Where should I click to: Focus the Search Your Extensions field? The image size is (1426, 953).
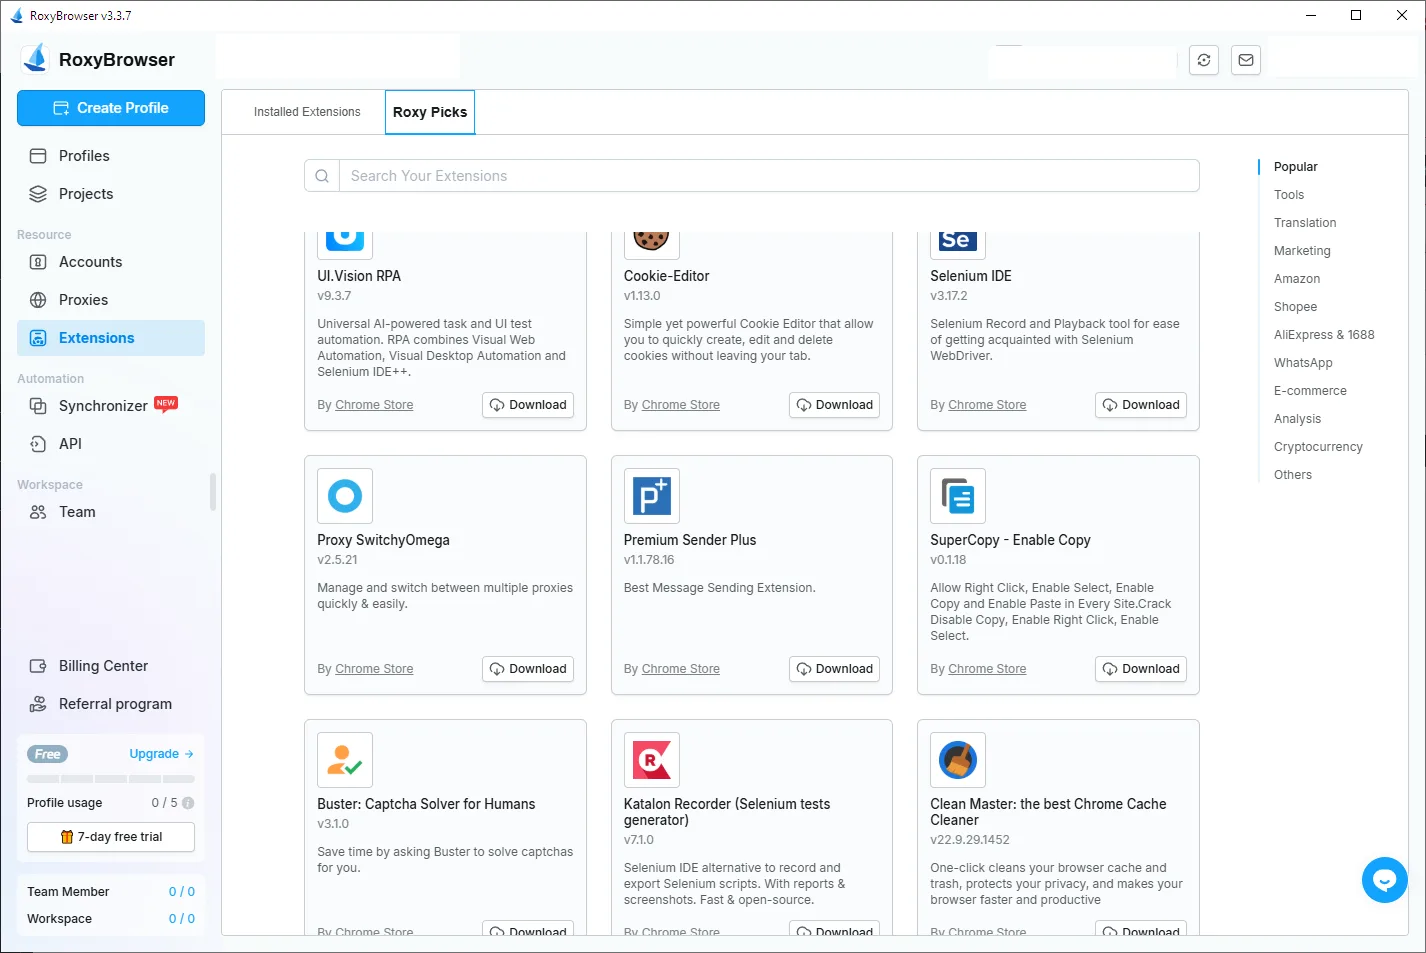click(769, 176)
